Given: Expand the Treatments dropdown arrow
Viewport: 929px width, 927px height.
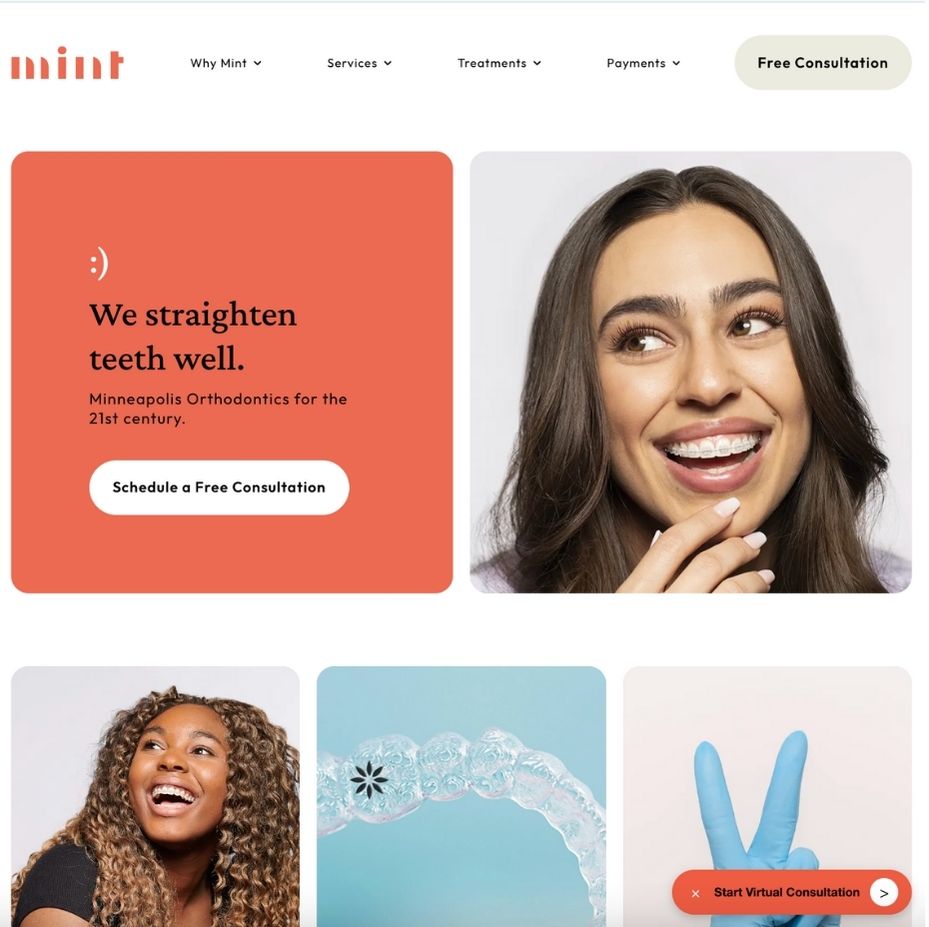Looking at the screenshot, I should 537,63.
